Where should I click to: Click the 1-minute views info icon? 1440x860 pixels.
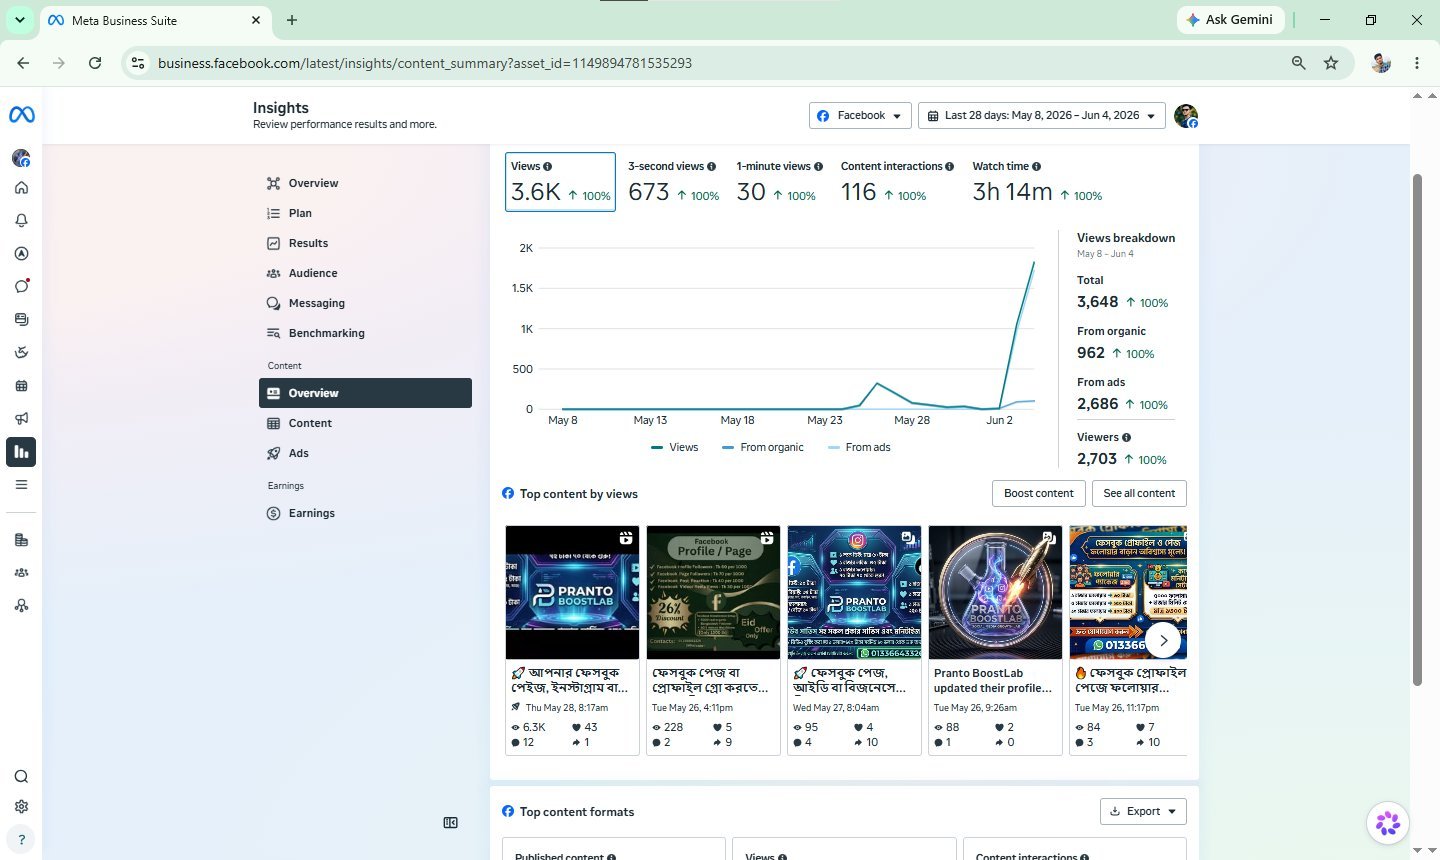pos(818,167)
